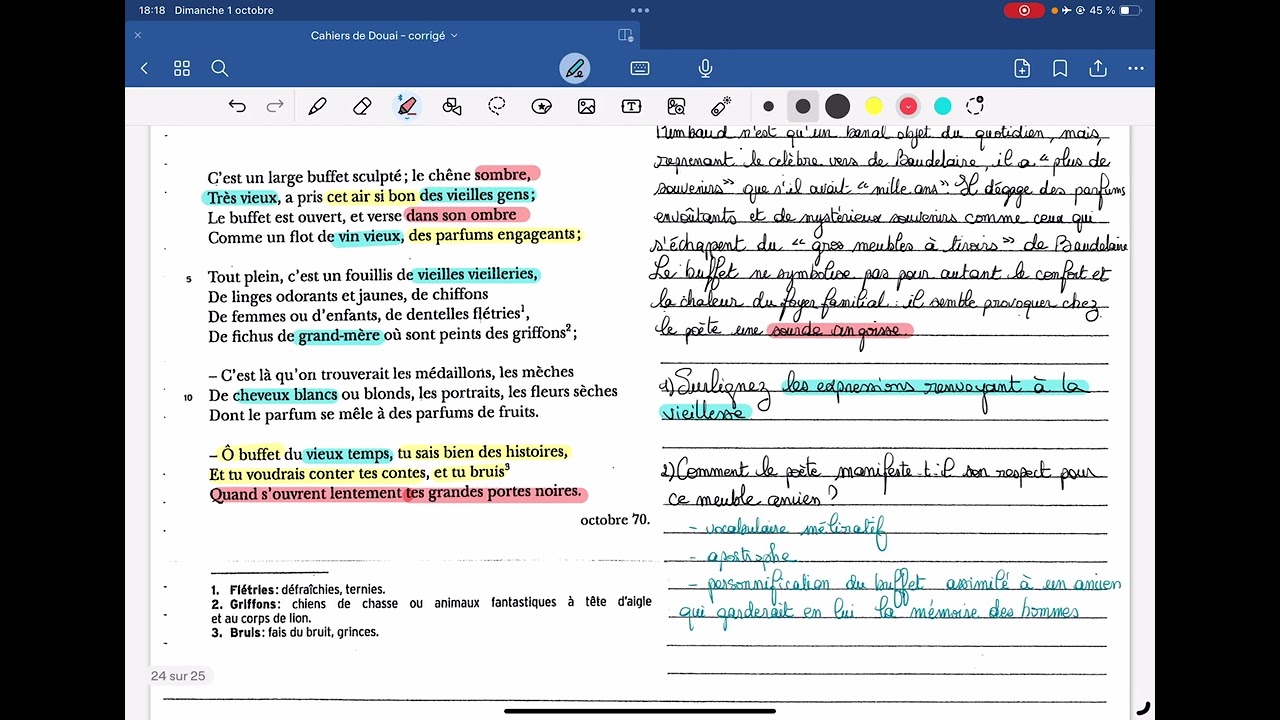Undo the last stroke
This screenshot has width=1280, height=720.
[237, 106]
